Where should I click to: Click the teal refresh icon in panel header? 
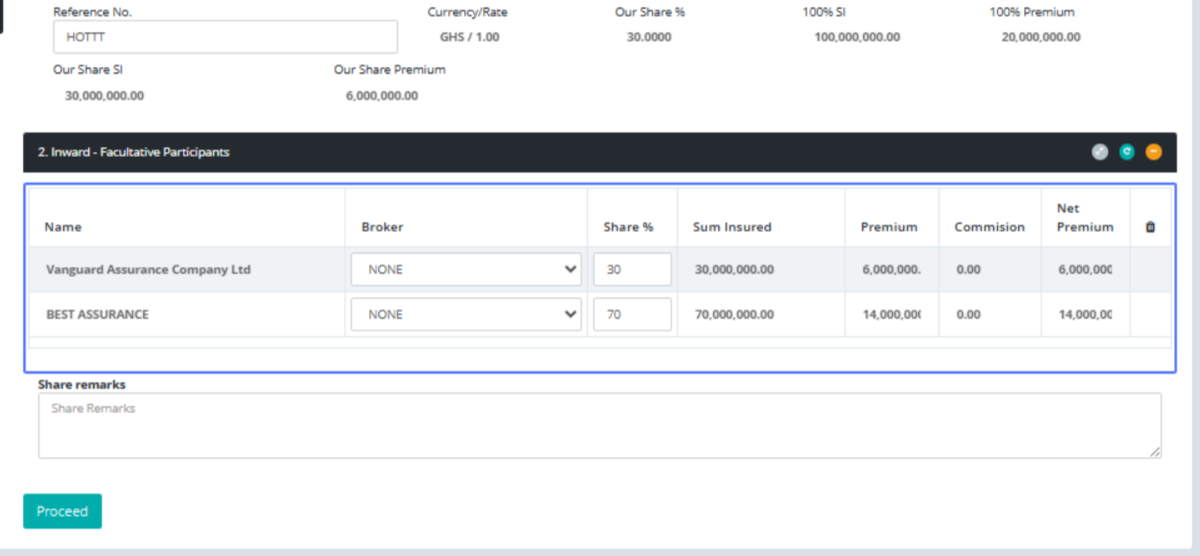click(x=1127, y=152)
